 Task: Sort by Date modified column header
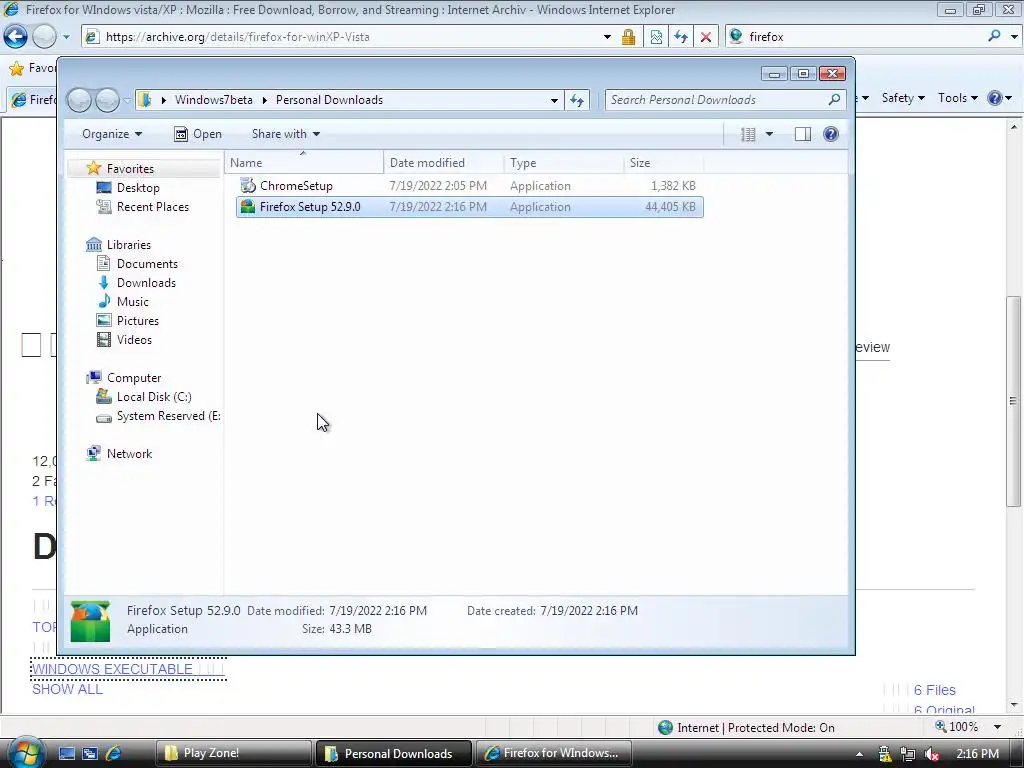coord(443,163)
